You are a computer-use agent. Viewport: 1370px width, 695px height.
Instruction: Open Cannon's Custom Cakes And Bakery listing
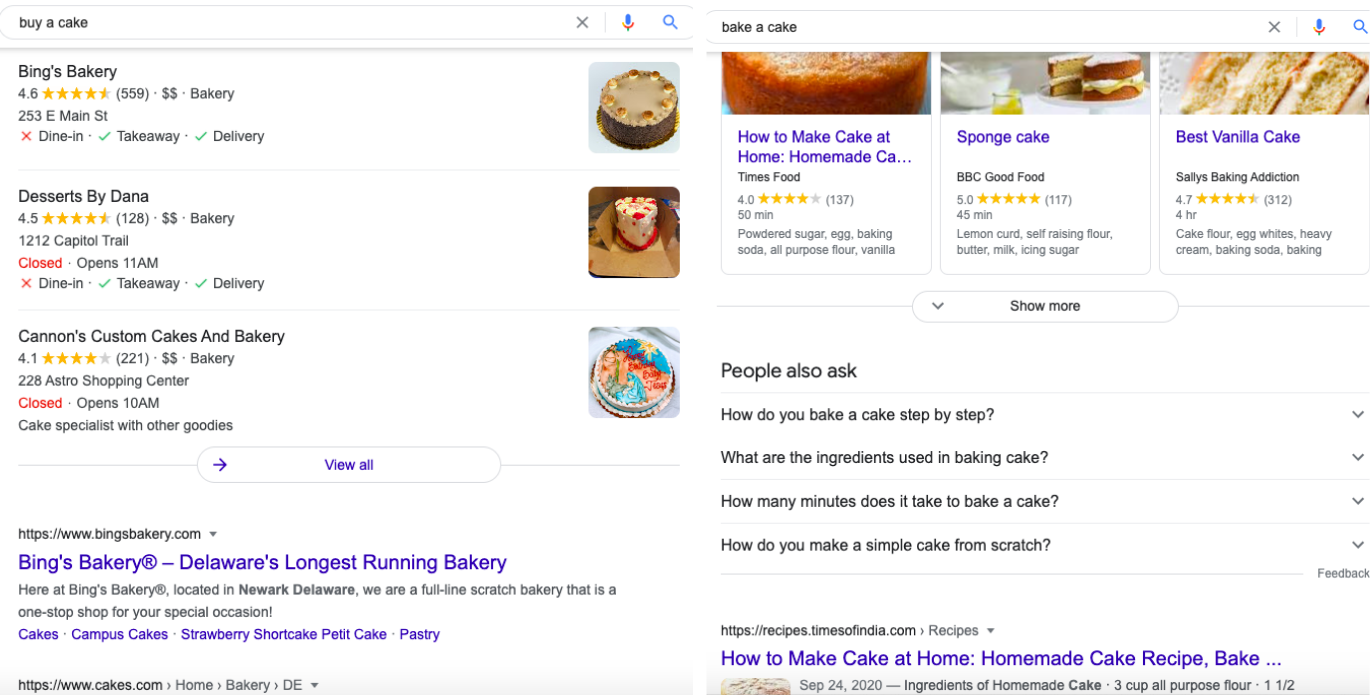click(x=151, y=336)
